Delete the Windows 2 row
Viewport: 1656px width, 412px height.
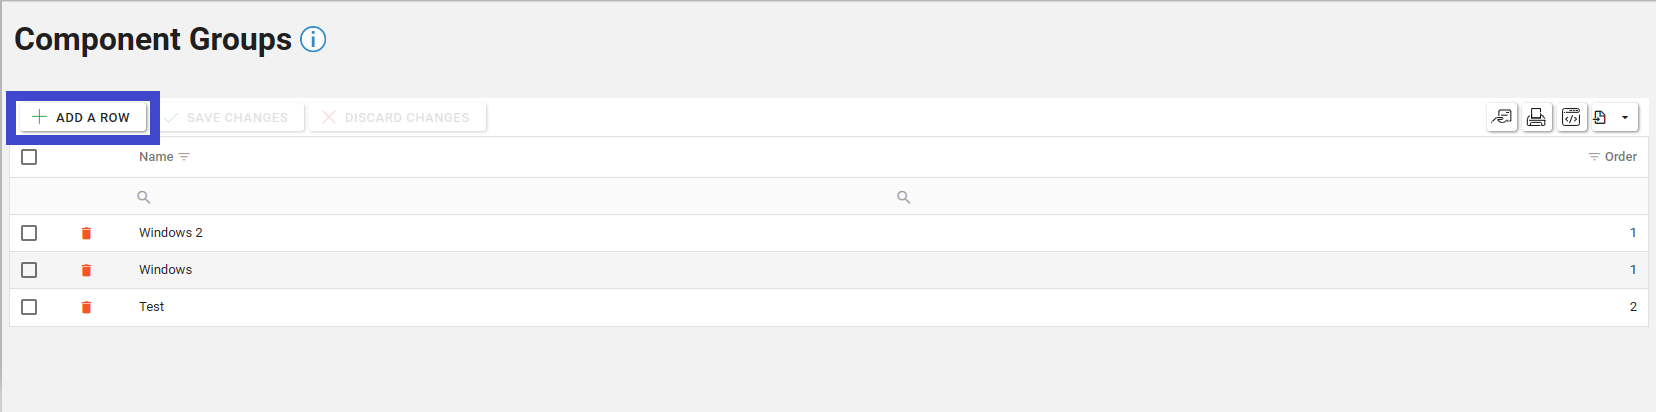point(86,233)
